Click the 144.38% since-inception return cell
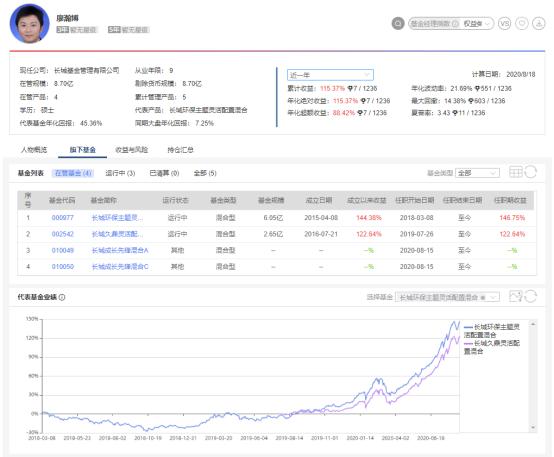The height and width of the screenshot is (457, 554). click(x=369, y=218)
